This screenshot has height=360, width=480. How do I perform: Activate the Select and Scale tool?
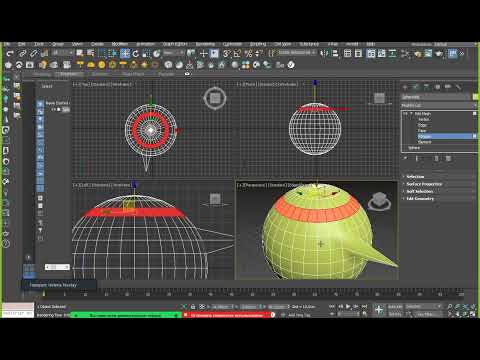pyautogui.click(x=146, y=53)
